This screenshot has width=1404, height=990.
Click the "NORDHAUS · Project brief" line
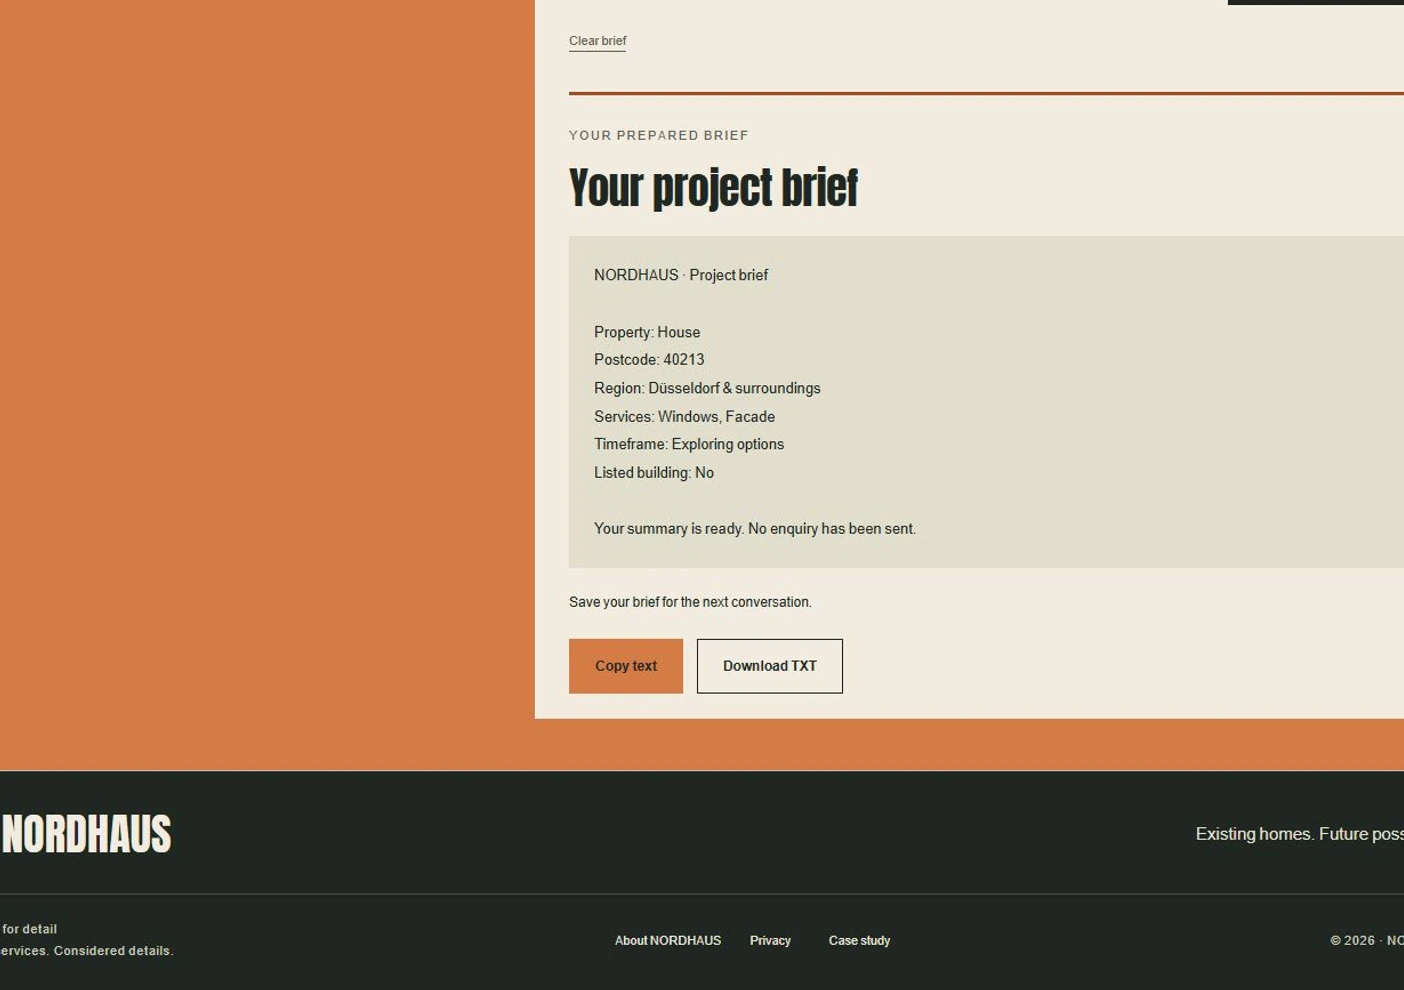[x=681, y=275]
